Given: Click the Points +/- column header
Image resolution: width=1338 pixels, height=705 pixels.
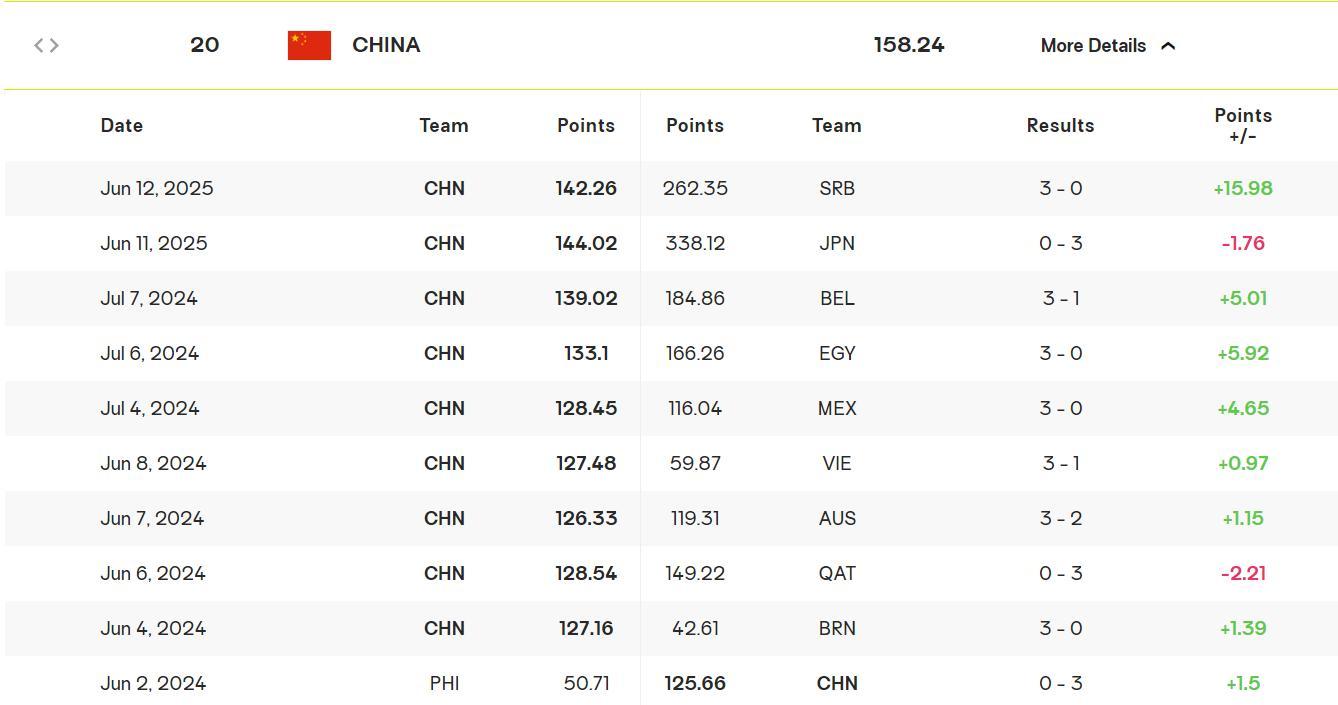Looking at the screenshot, I should [x=1243, y=125].
